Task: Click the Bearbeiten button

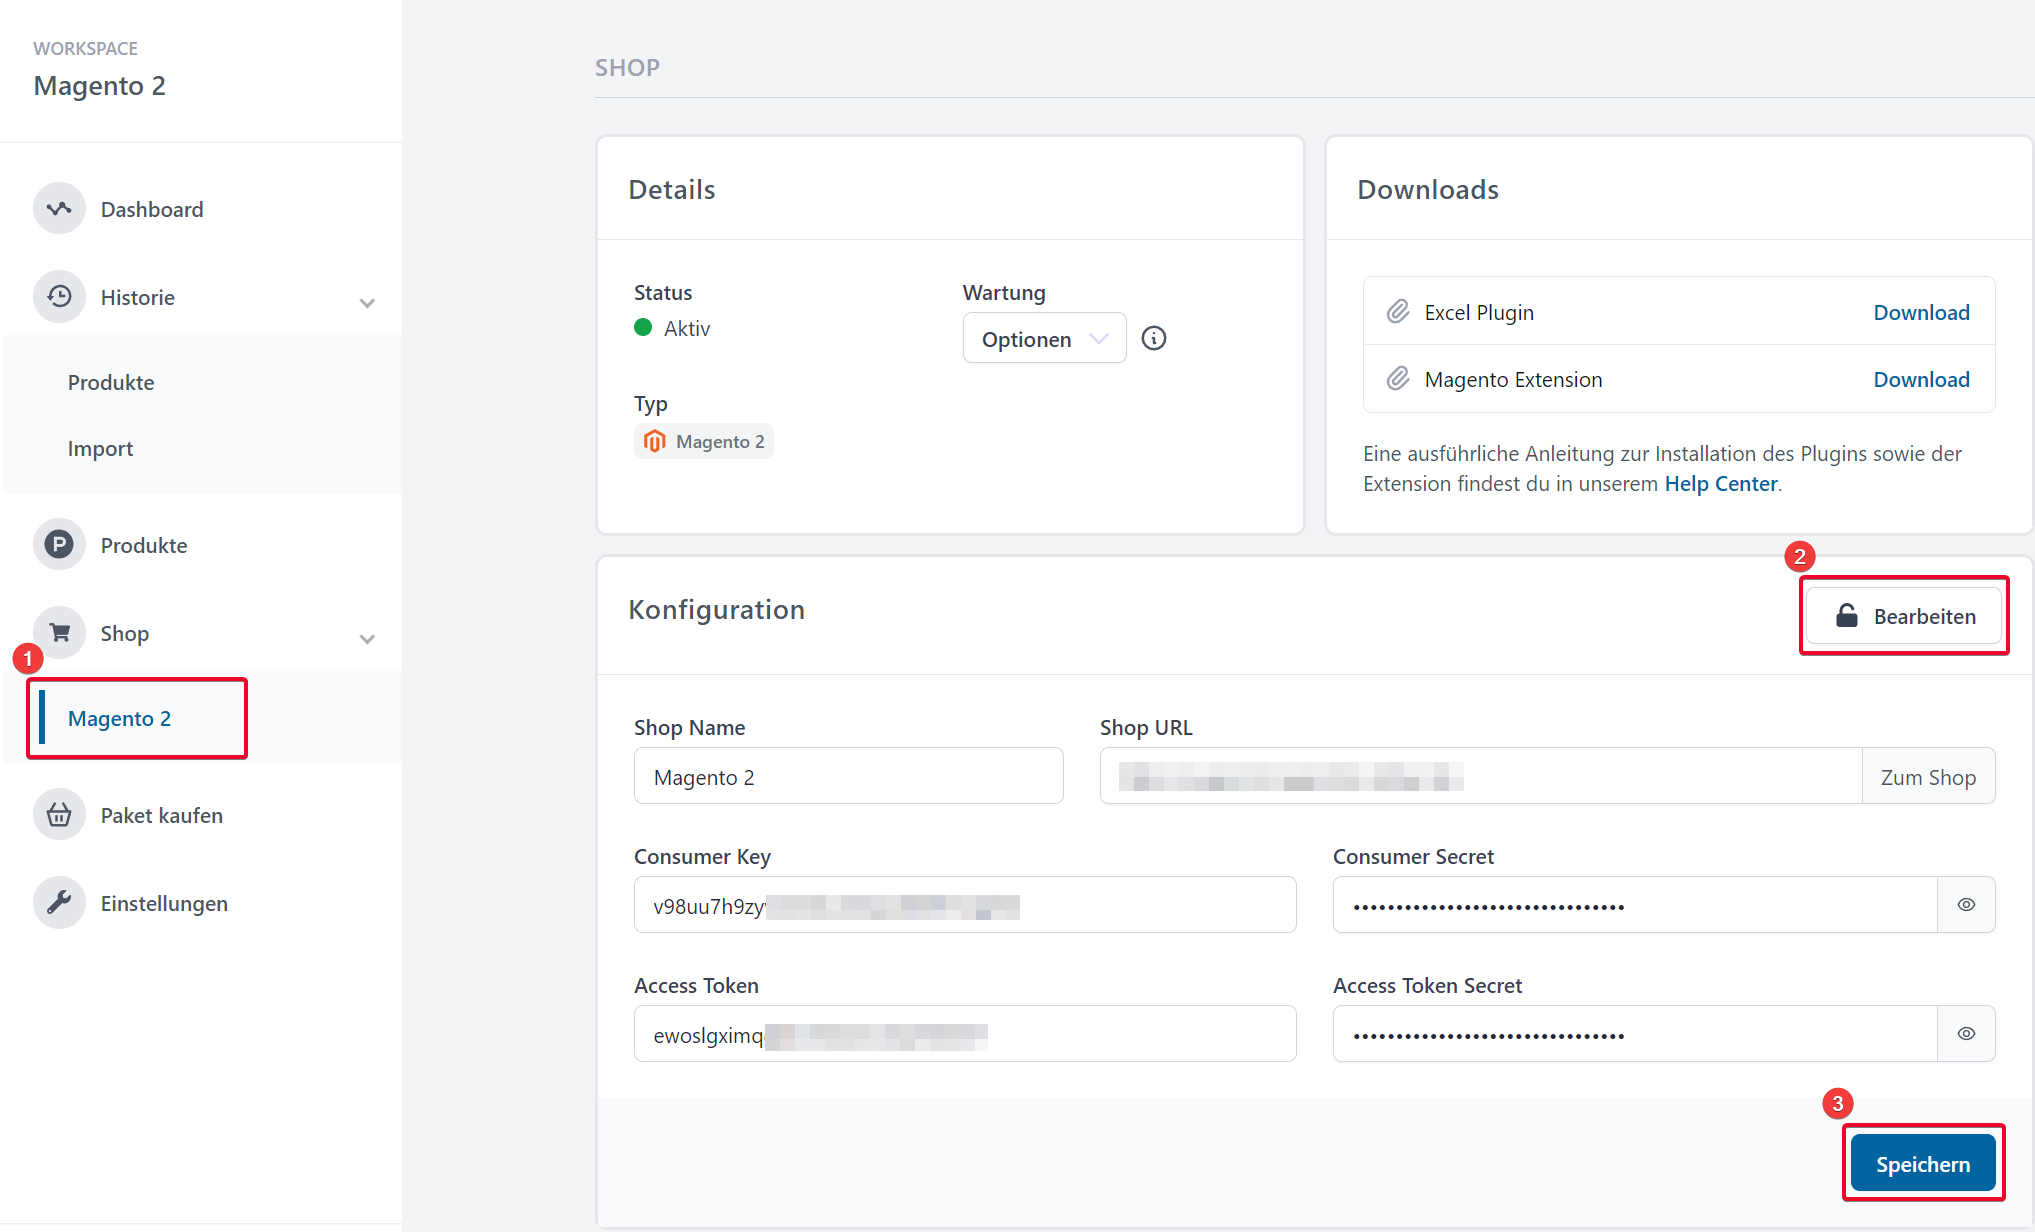Action: pos(1904,616)
